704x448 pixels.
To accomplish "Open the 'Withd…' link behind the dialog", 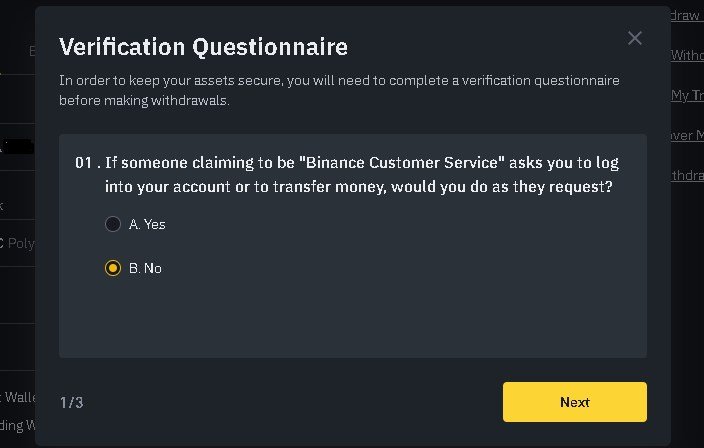I will tap(687, 55).
